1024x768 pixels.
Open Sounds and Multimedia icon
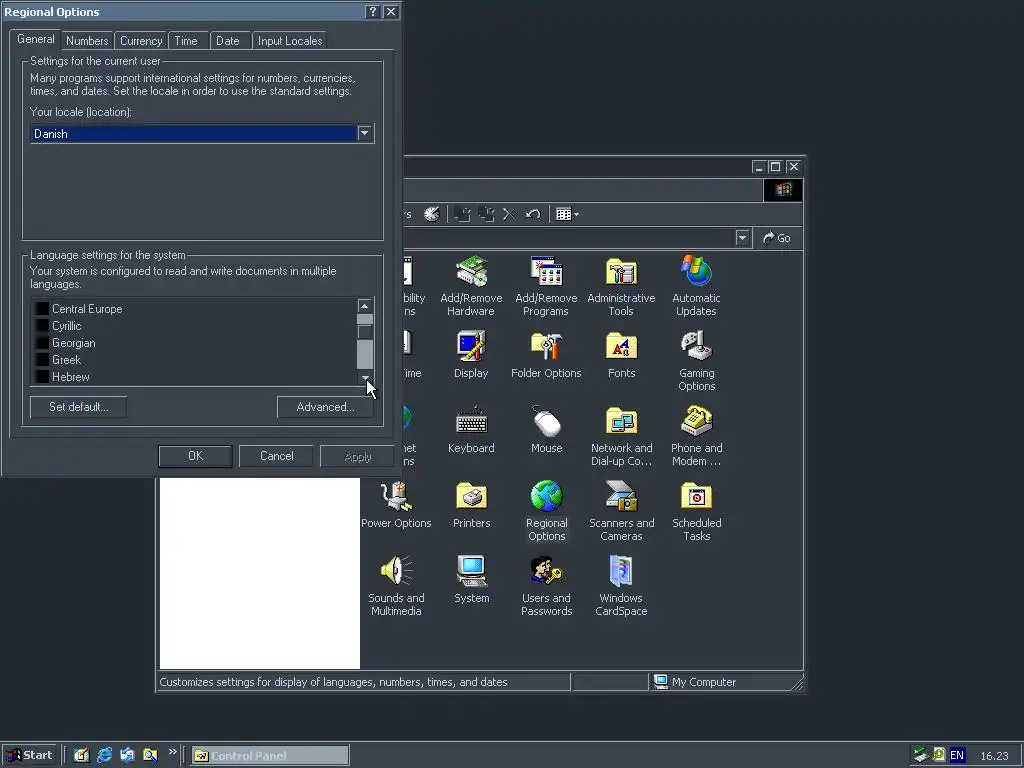pyautogui.click(x=396, y=586)
